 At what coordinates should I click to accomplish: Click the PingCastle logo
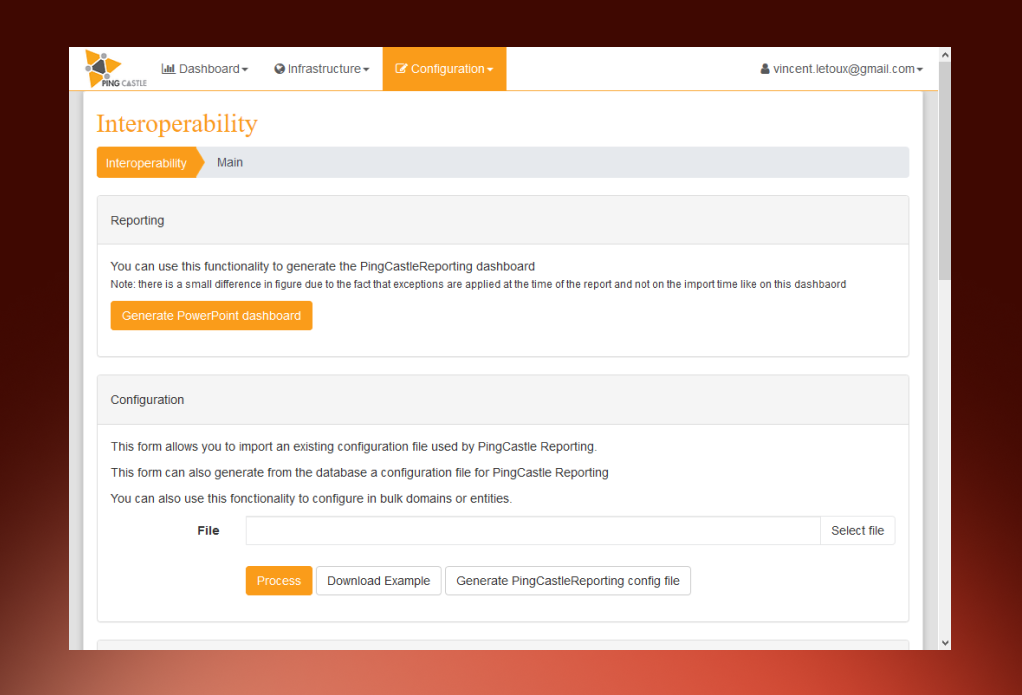115,68
